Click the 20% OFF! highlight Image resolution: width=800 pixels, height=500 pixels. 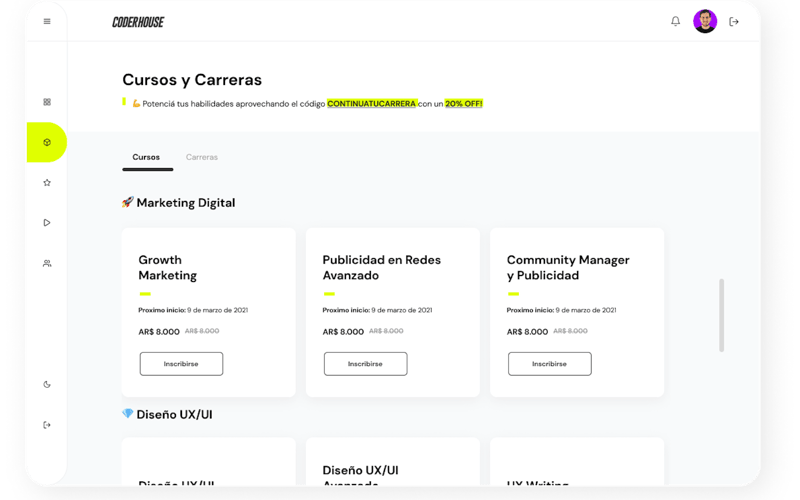tap(463, 104)
